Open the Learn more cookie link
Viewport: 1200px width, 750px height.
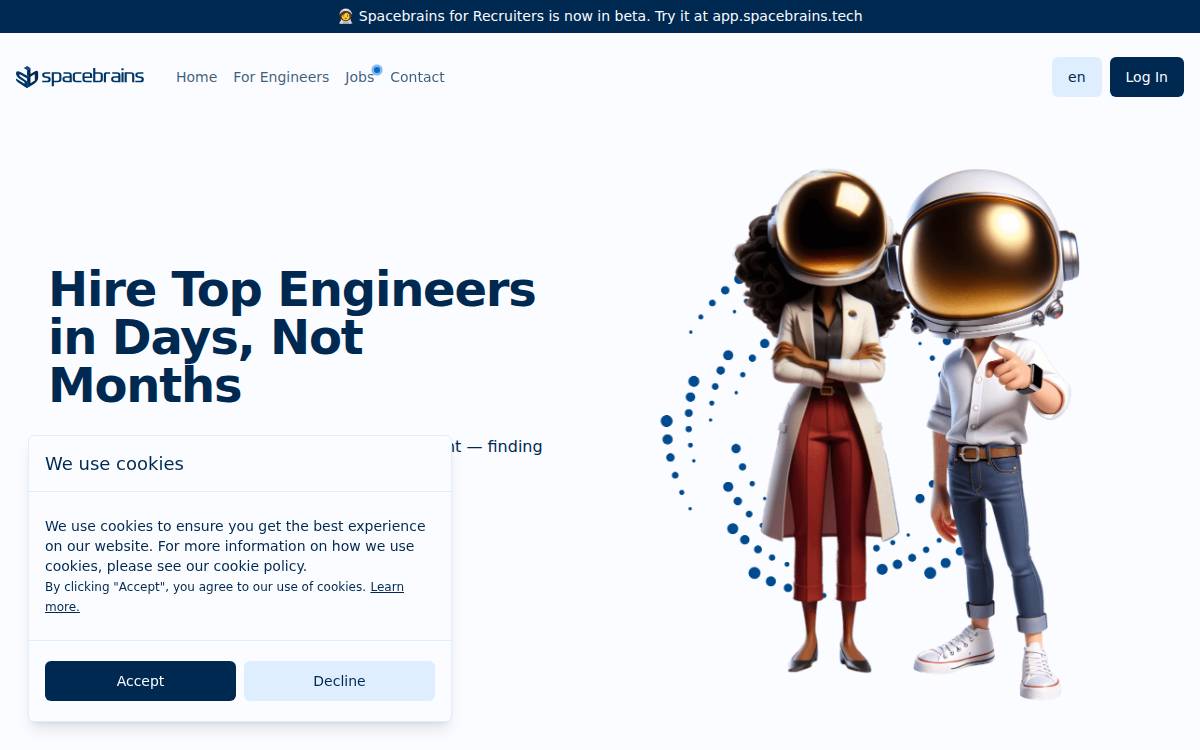pos(387,587)
